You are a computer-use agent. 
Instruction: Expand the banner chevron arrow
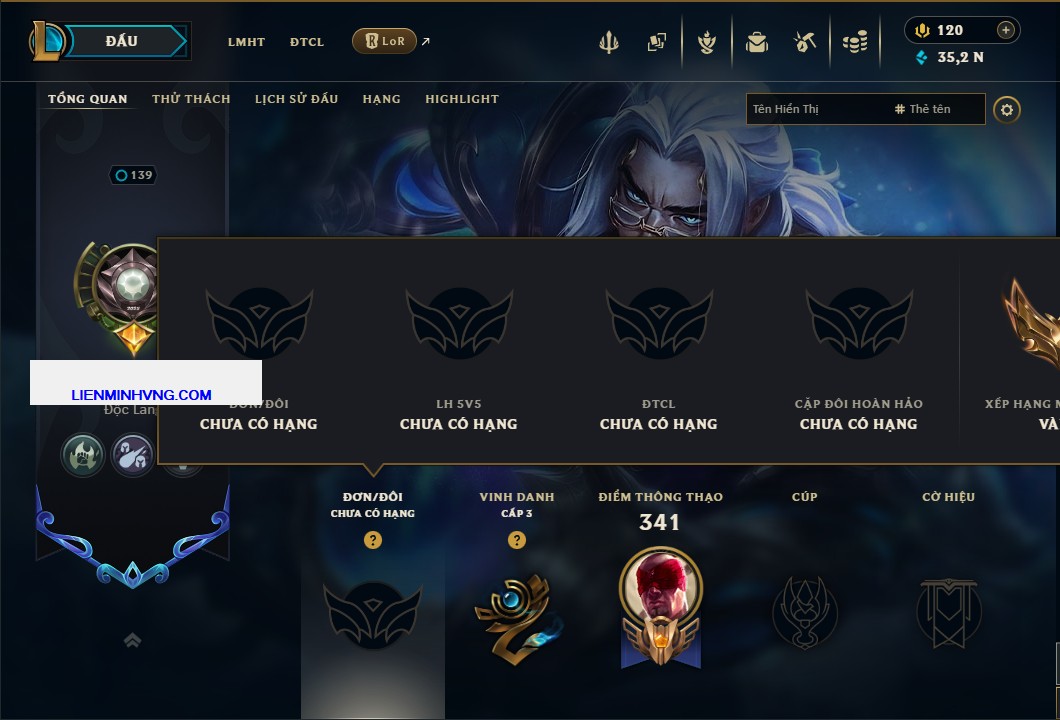coord(132,640)
